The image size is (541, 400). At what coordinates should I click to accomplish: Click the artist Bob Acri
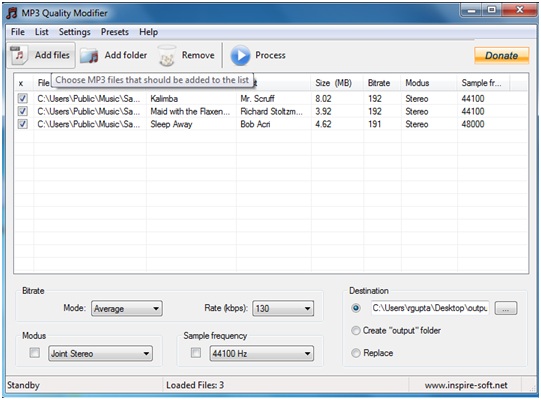pos(255,124)
